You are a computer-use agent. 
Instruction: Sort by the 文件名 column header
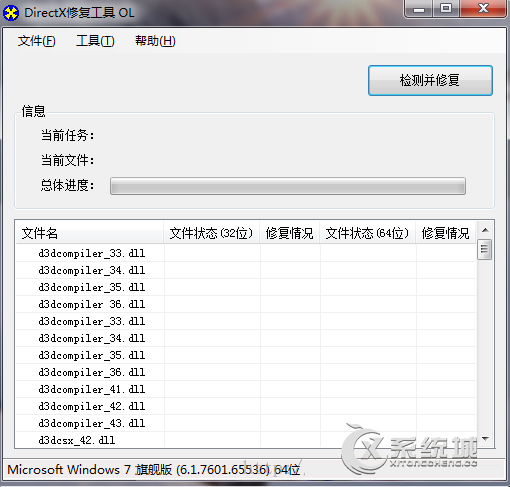coord(90,233)
